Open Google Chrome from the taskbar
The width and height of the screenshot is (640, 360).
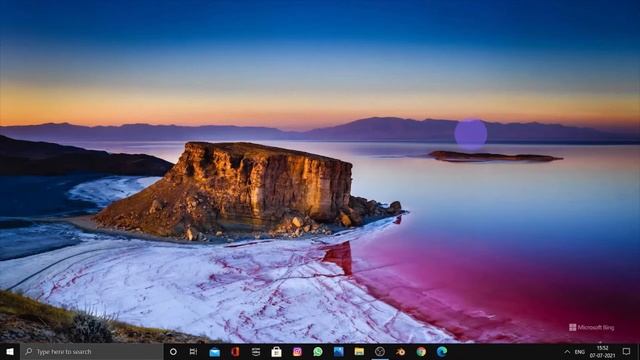pos(421,352)
